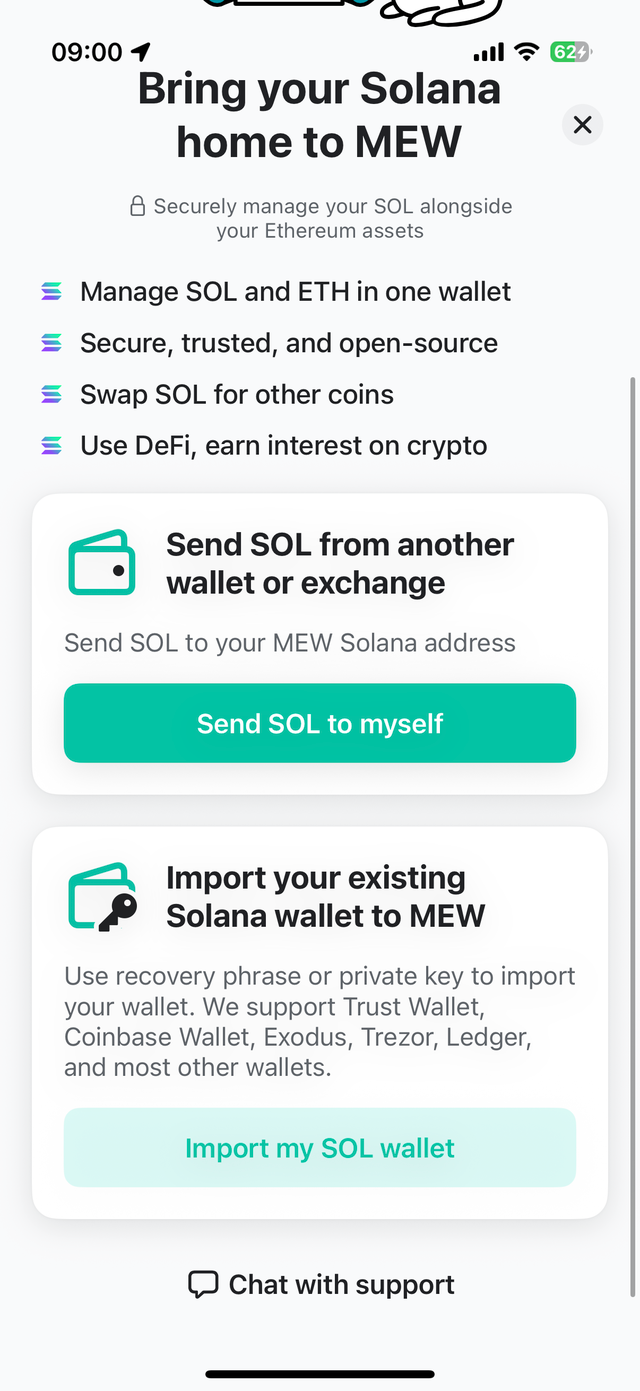Click the Solana logo beside Swap SOL bullet
Viewport: 640px width, 1391px height.
51,394
